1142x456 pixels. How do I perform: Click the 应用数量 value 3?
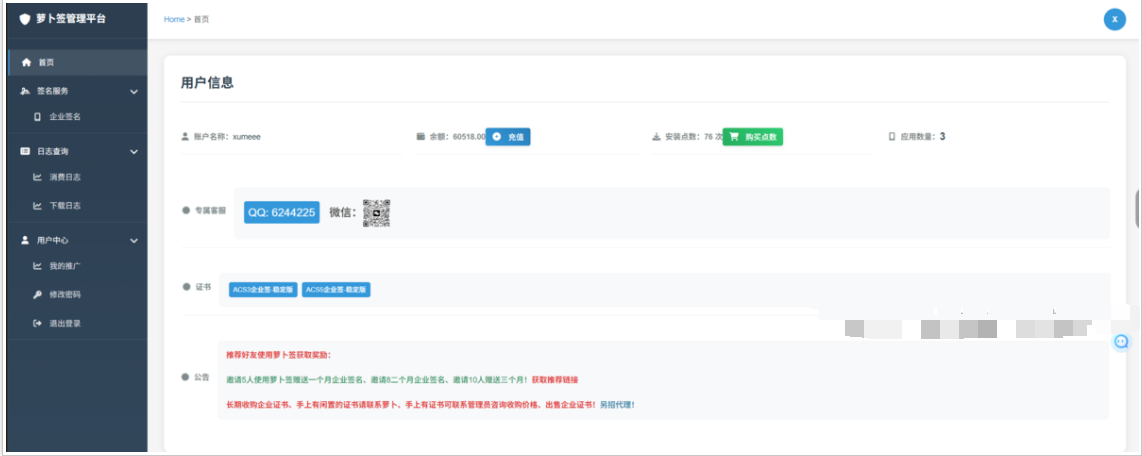942,136
